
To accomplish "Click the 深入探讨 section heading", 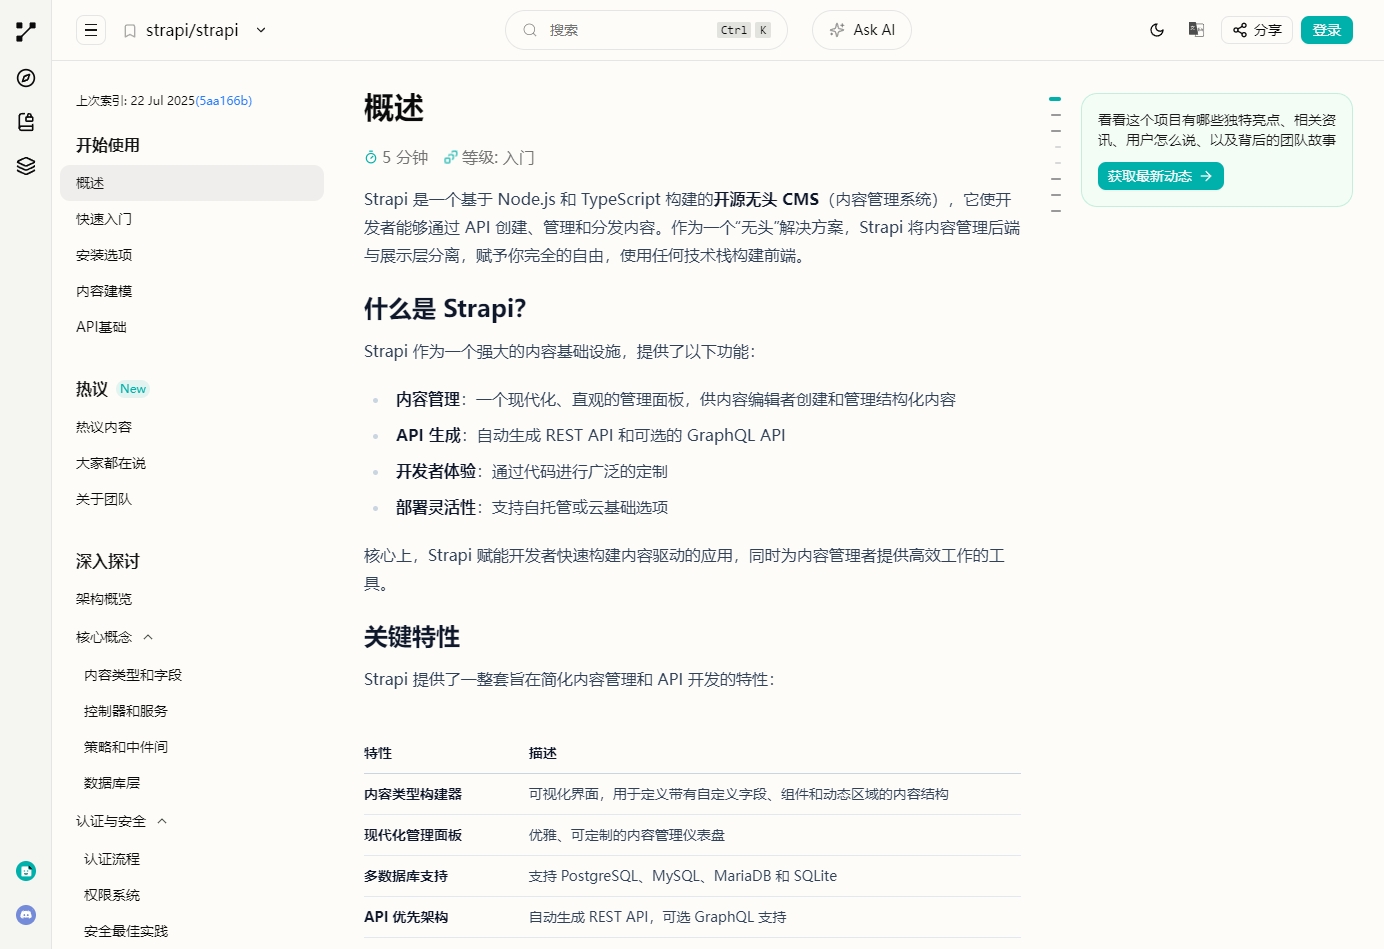I will [x=108, y=561].
